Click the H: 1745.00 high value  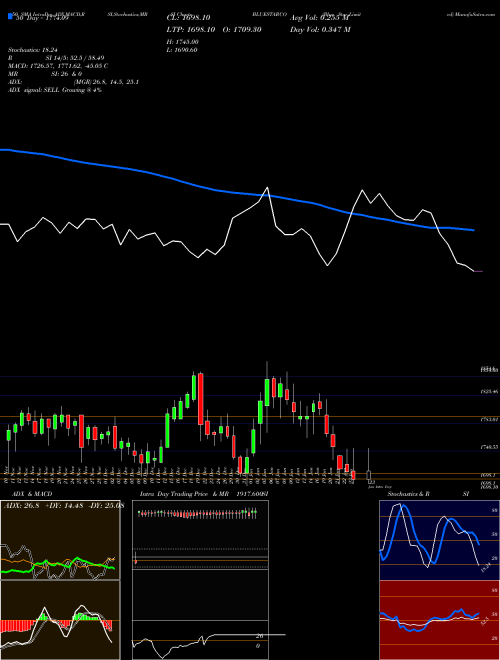(x=183, y=42)
